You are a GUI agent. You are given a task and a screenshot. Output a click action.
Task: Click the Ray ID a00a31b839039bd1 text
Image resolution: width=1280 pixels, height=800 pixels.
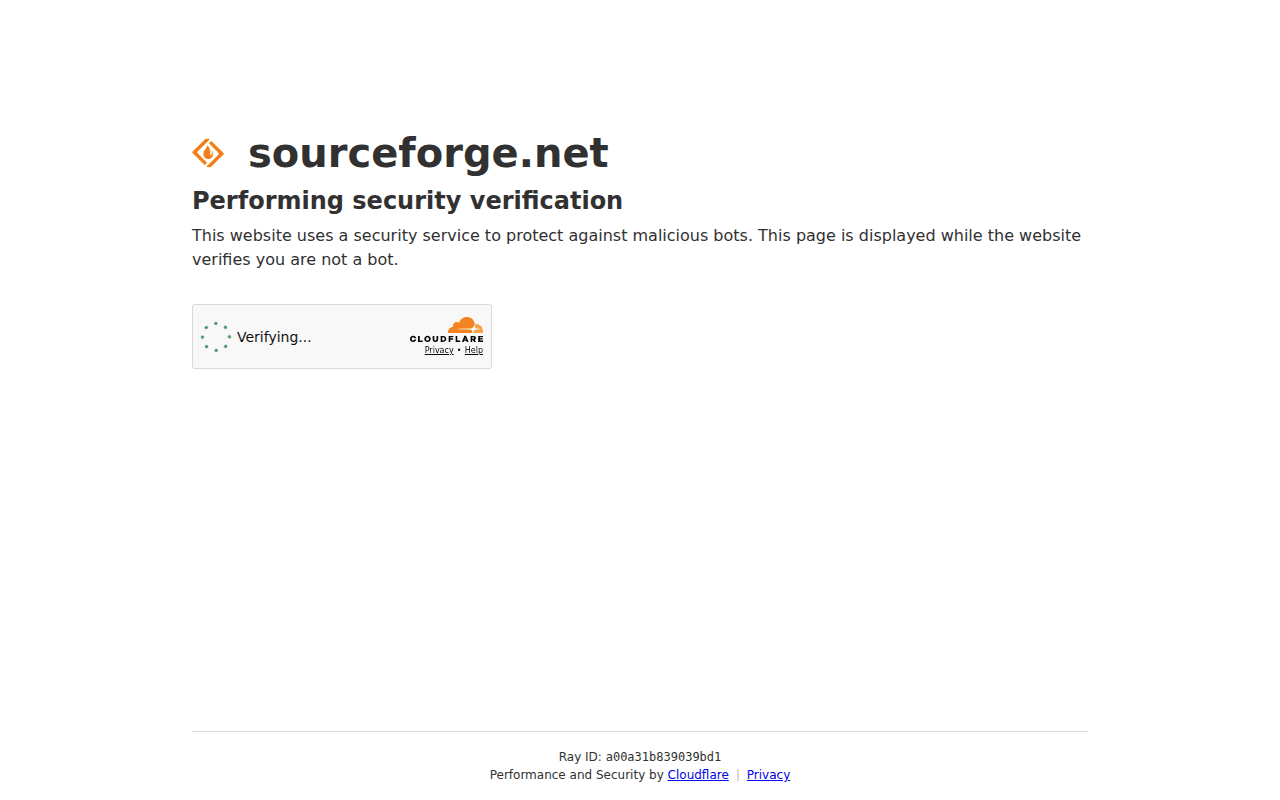click(x=640, y=757)
